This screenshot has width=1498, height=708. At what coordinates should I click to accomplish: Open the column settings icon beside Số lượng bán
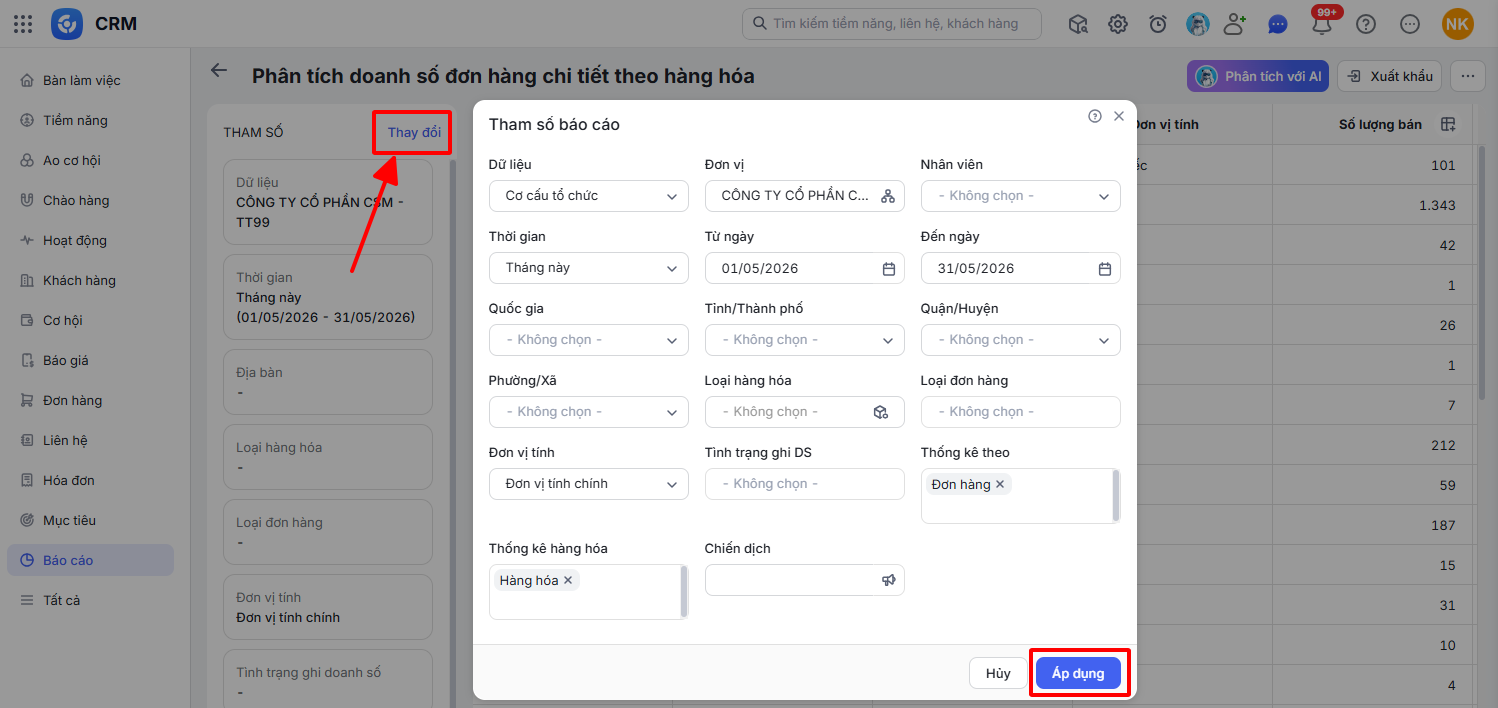click(x=1448, y=125)
